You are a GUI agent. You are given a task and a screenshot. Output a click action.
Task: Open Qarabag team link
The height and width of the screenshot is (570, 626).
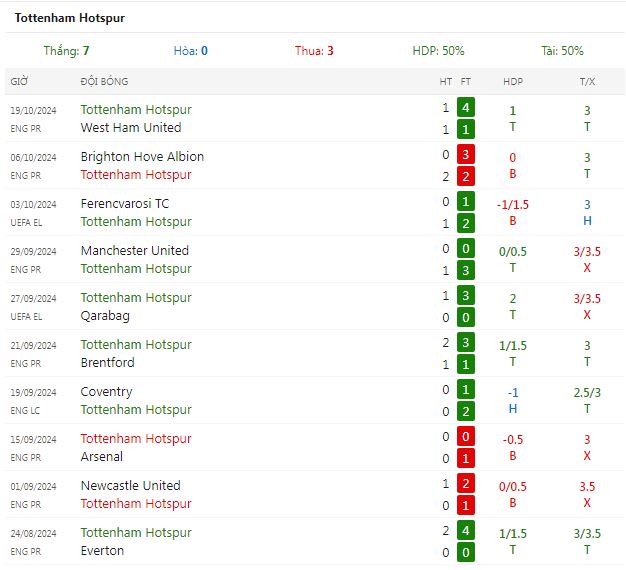(105, 316)
